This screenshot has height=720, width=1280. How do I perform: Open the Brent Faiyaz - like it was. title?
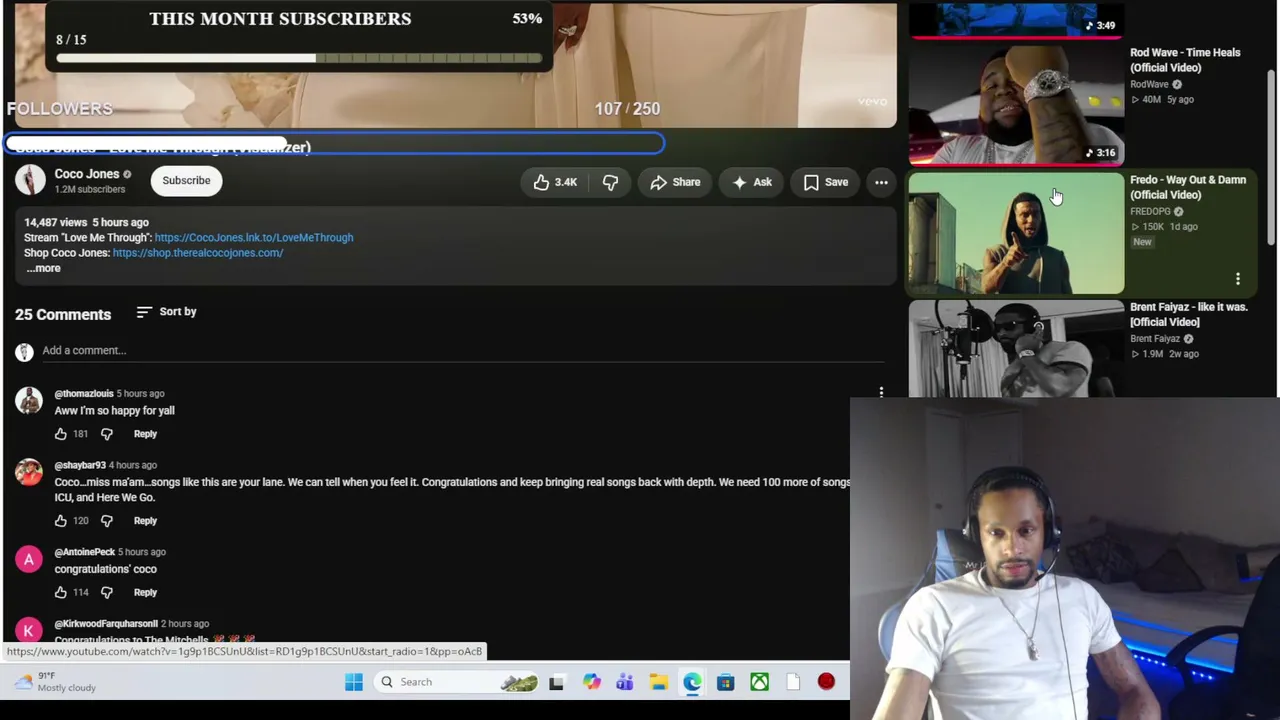pyautogui.click(x=1189, y=314)
